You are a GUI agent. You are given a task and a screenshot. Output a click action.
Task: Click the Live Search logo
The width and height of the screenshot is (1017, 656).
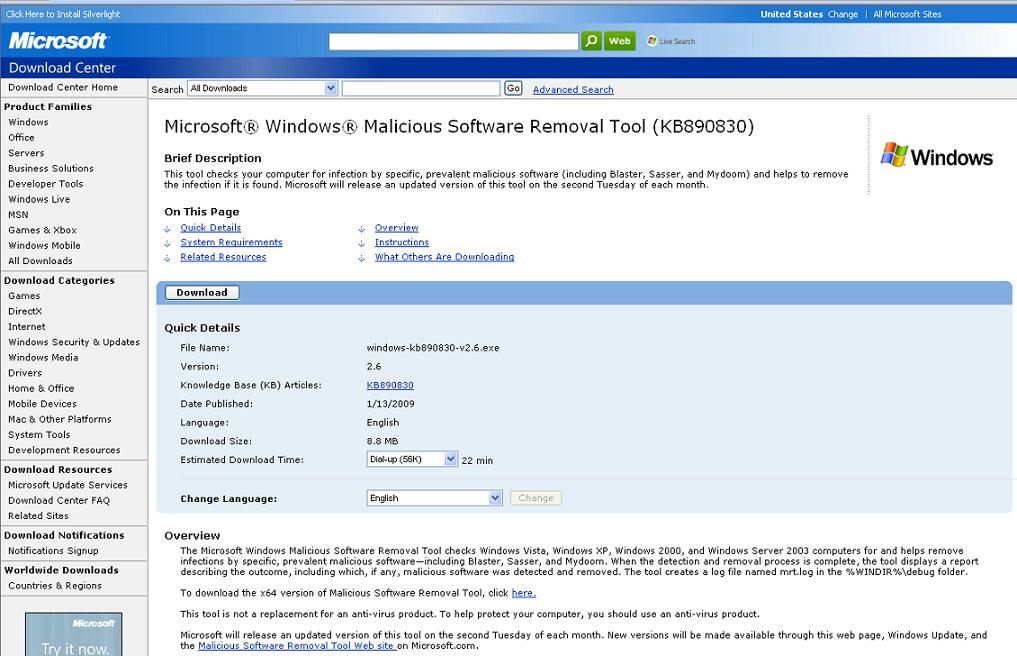point(671,41)
